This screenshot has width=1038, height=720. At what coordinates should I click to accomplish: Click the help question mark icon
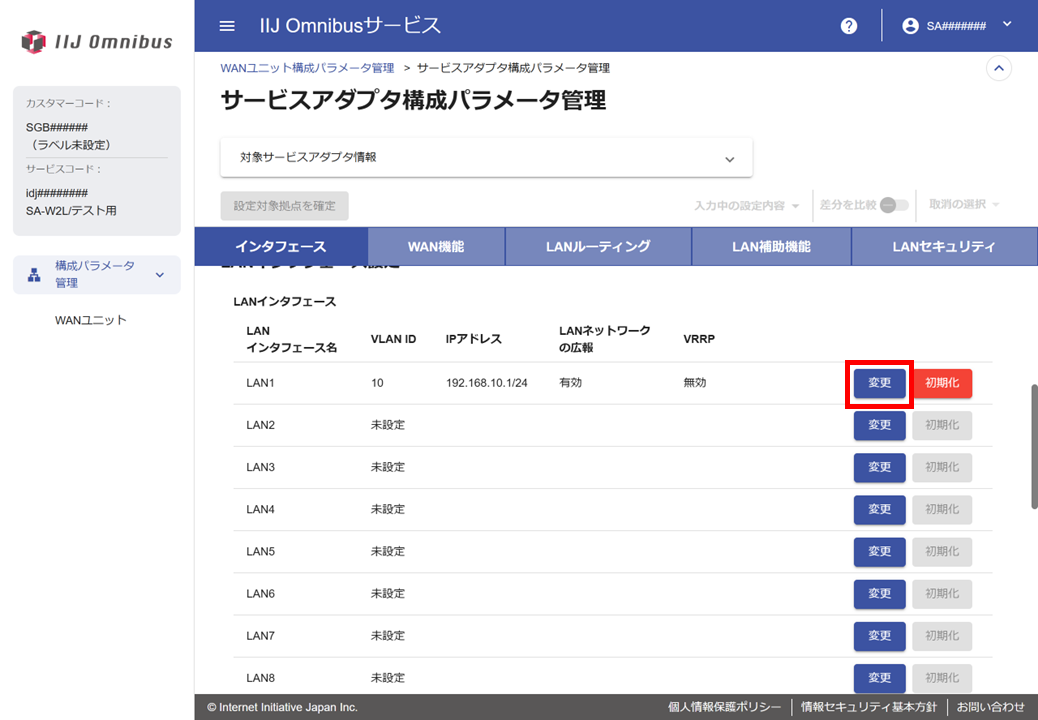click(849, 26)
